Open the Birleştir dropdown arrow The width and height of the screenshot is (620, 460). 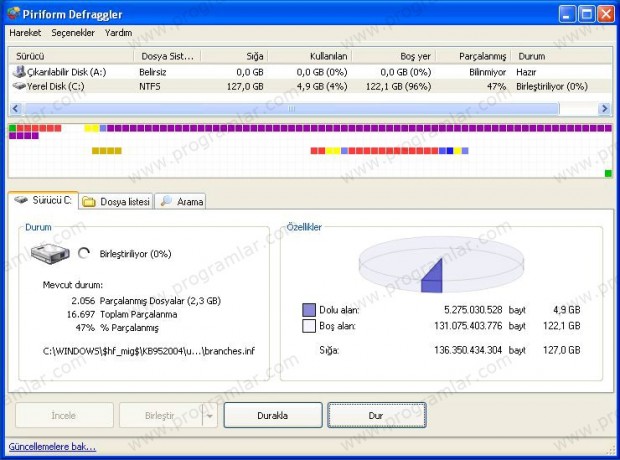pyautogui.click(x=210, y=415)
